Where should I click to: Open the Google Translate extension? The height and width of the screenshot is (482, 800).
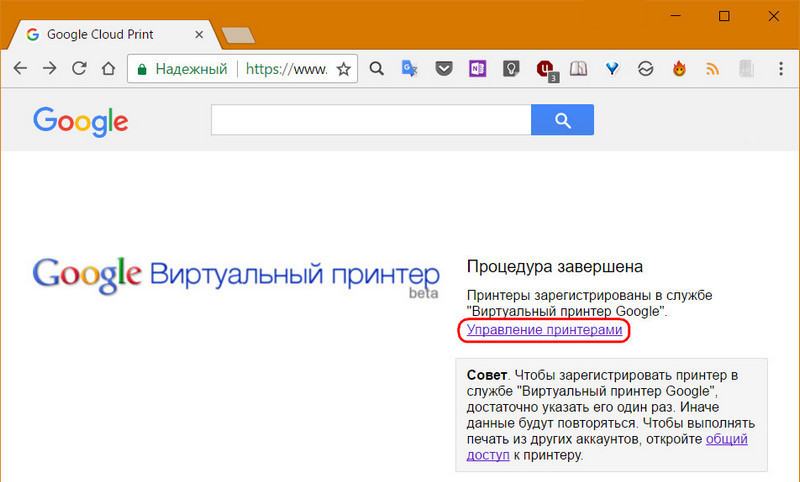(x=410, y=68)
